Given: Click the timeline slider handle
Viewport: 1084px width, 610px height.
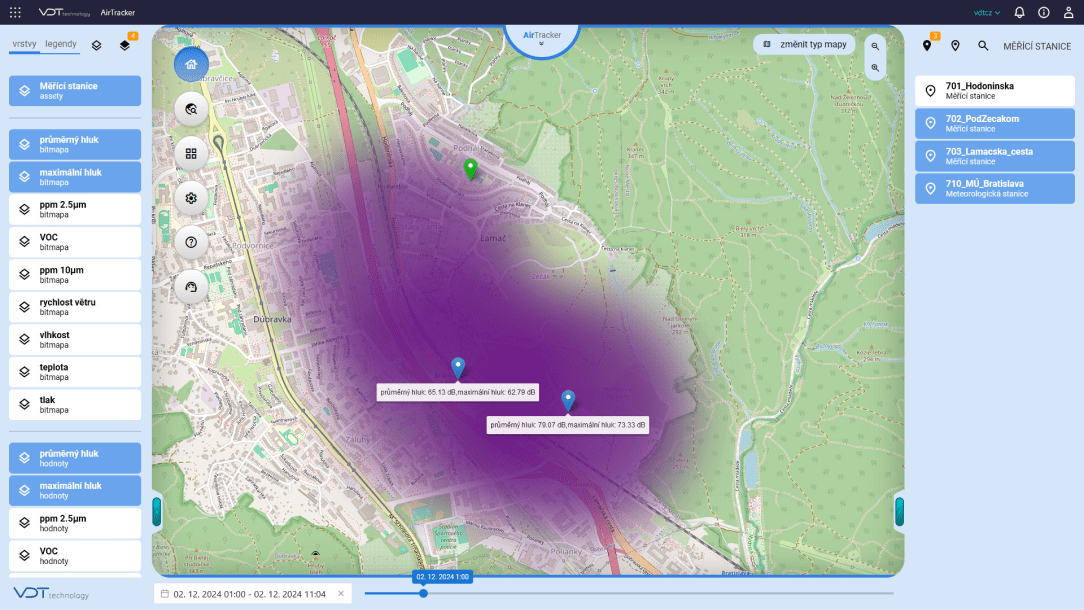Looking at the screenshot, I should click(x=423, y=593).
